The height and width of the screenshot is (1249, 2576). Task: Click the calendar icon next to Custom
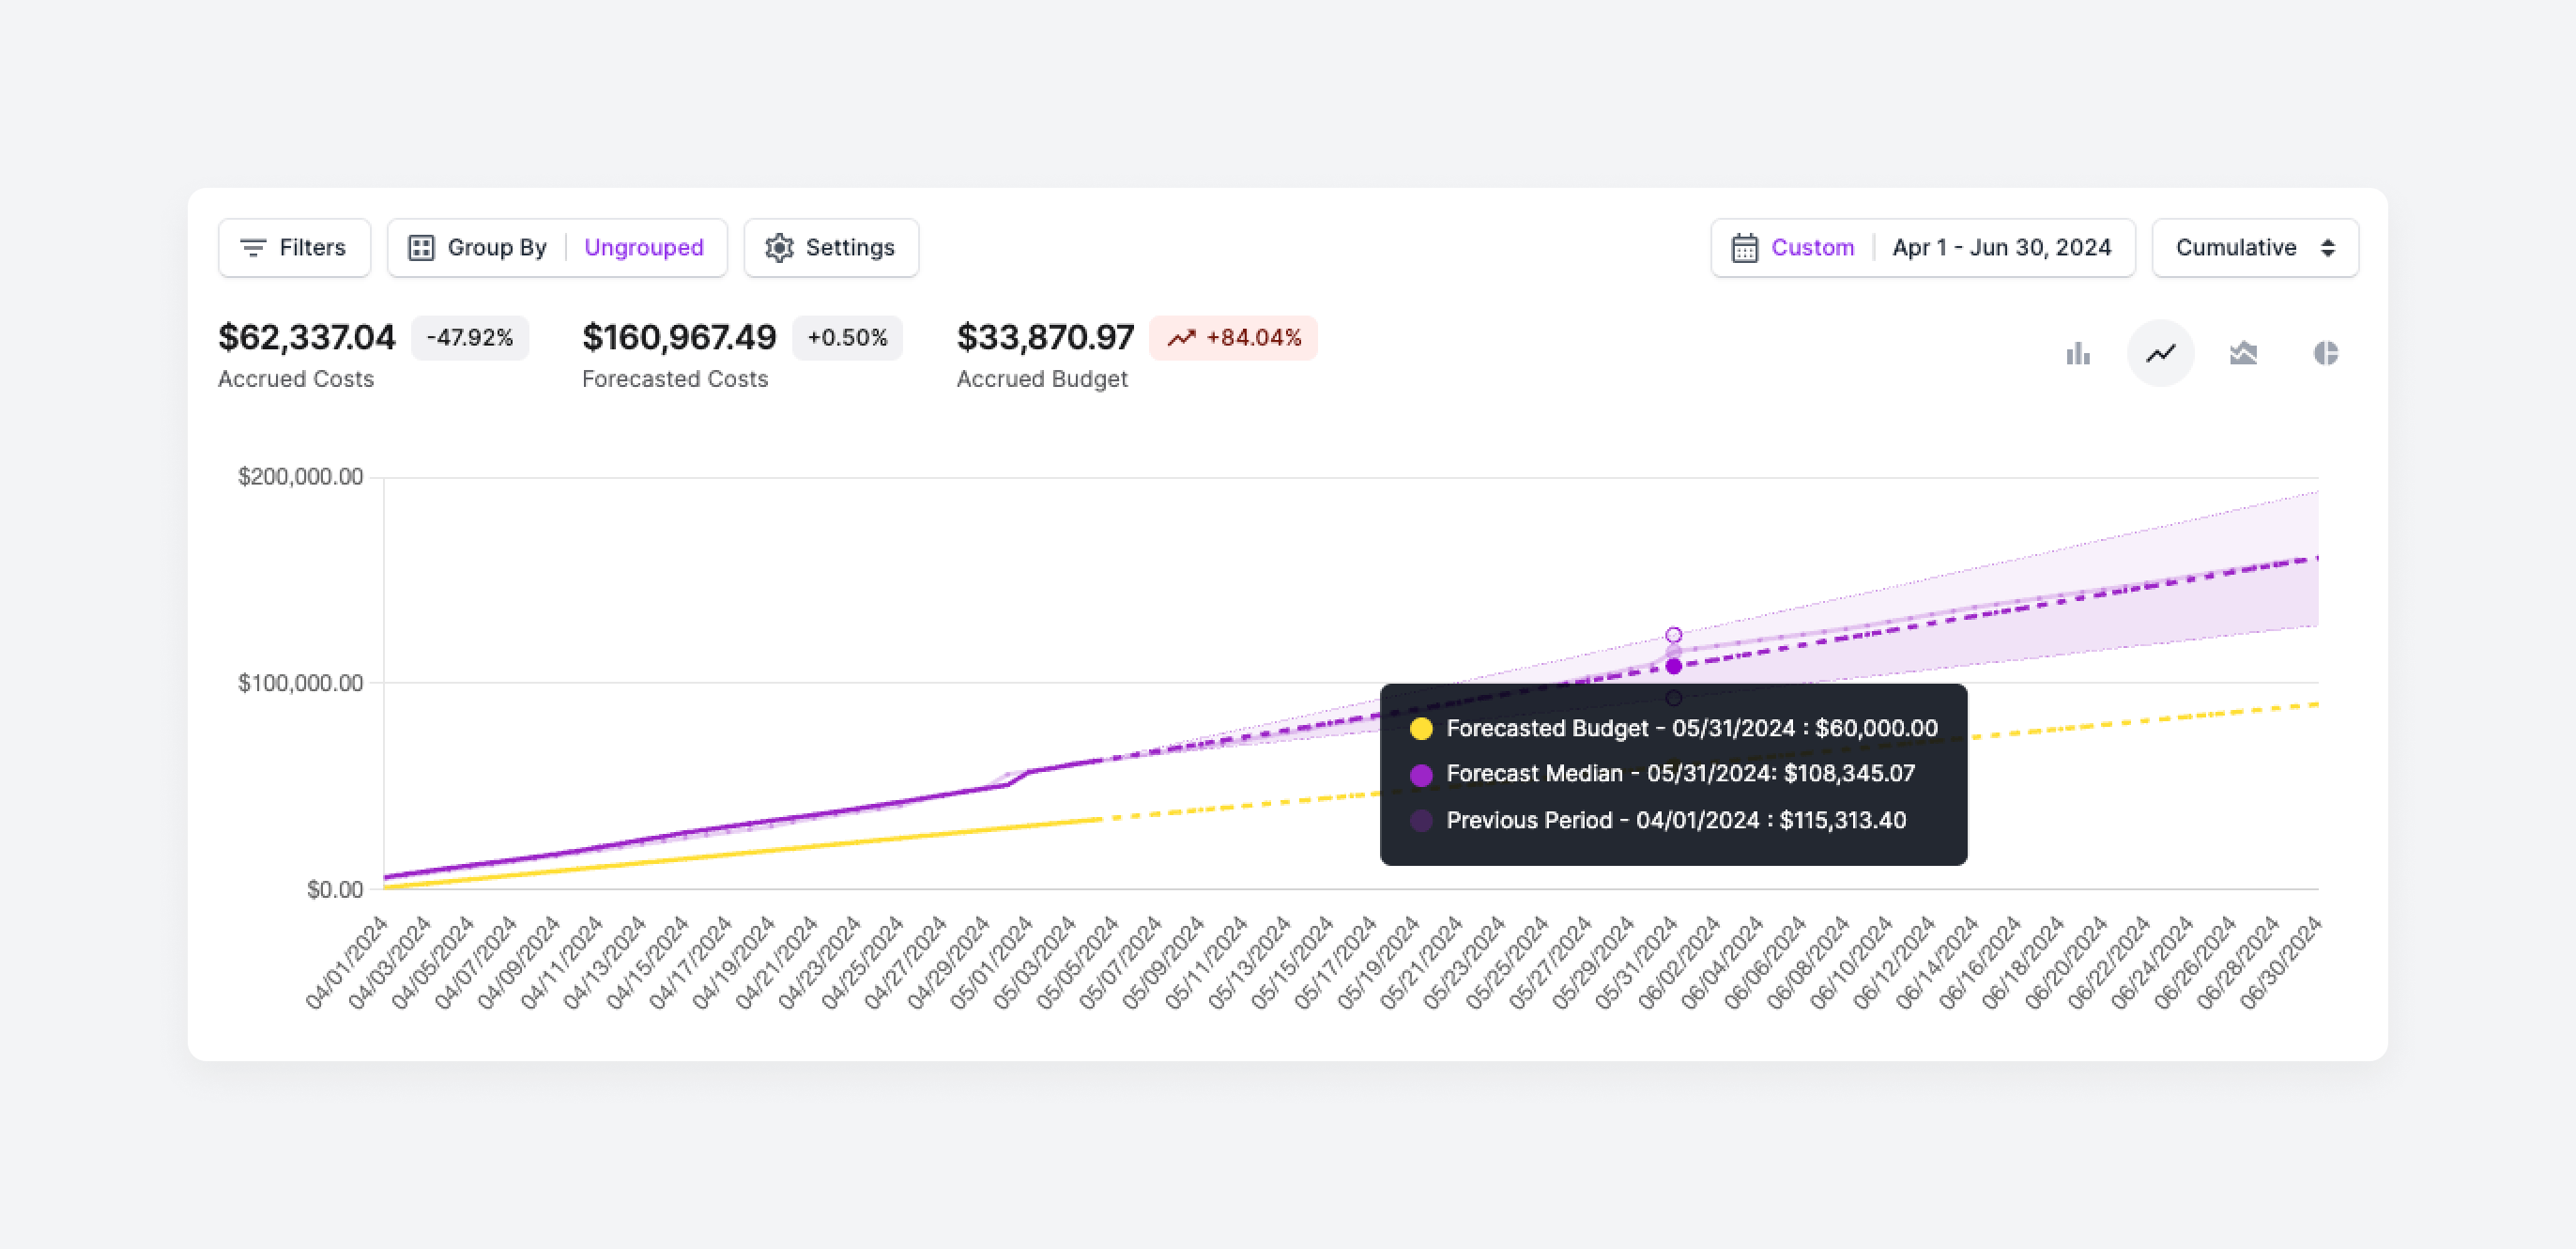1744,247
